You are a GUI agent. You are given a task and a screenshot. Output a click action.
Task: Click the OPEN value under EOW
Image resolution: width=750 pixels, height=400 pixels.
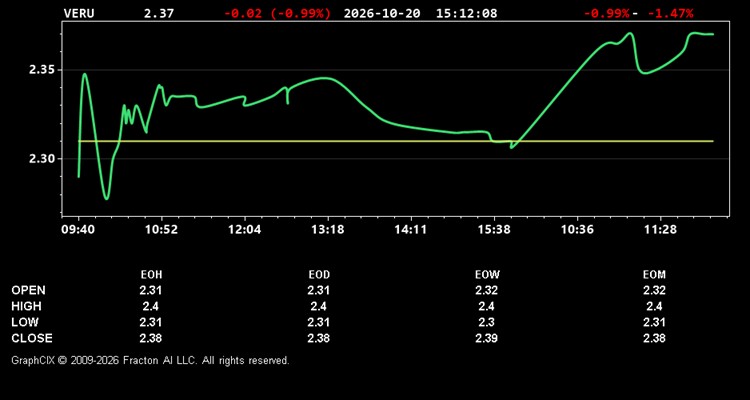click(487, 290)
